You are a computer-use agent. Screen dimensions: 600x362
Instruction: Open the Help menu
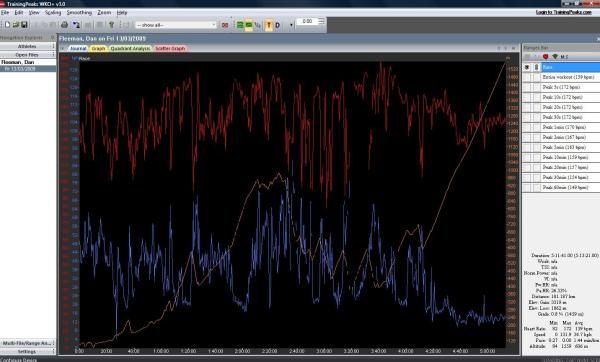coord(122,13)
